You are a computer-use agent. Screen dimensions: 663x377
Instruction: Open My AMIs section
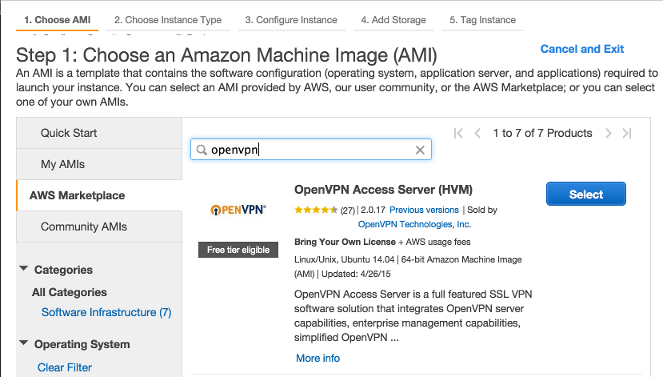pos(99,164)
